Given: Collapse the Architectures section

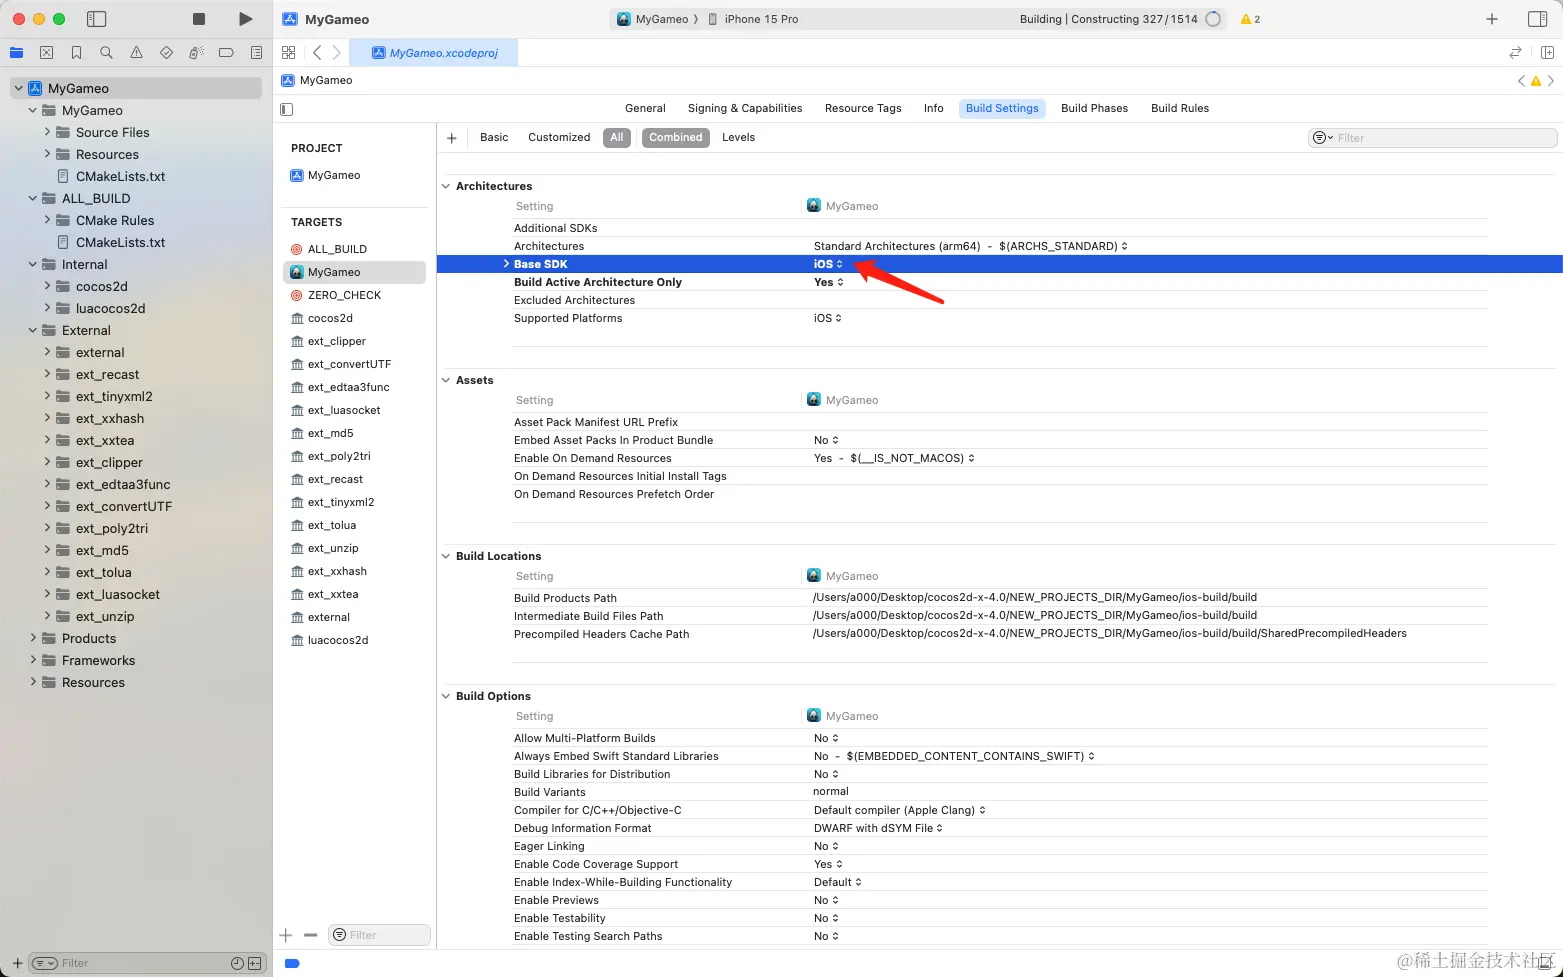Looking at the screenshot, I should coord(446,186).
